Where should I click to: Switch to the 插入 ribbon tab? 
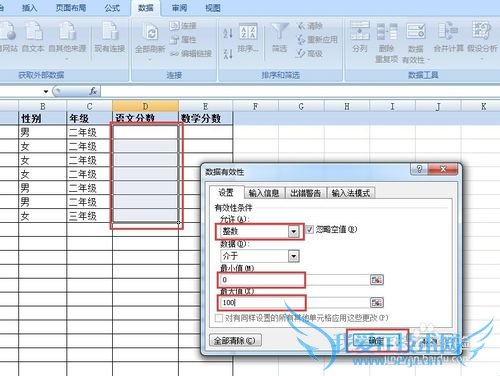(x=29, y=8)
